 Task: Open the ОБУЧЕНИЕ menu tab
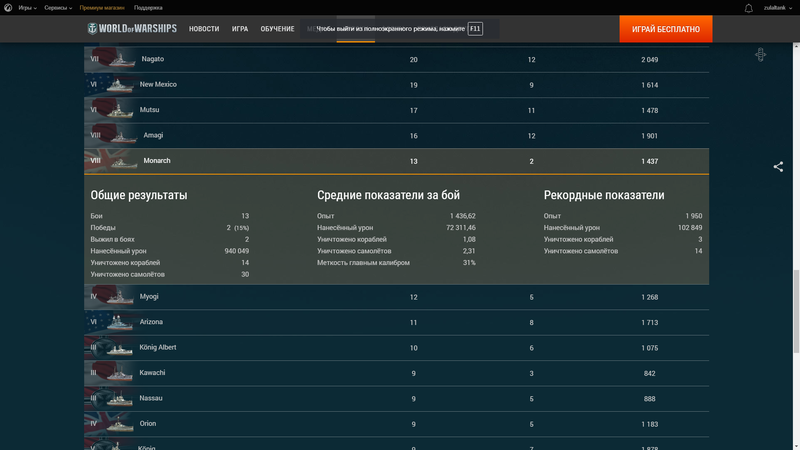pyautogui.click(x=277, y=29)
